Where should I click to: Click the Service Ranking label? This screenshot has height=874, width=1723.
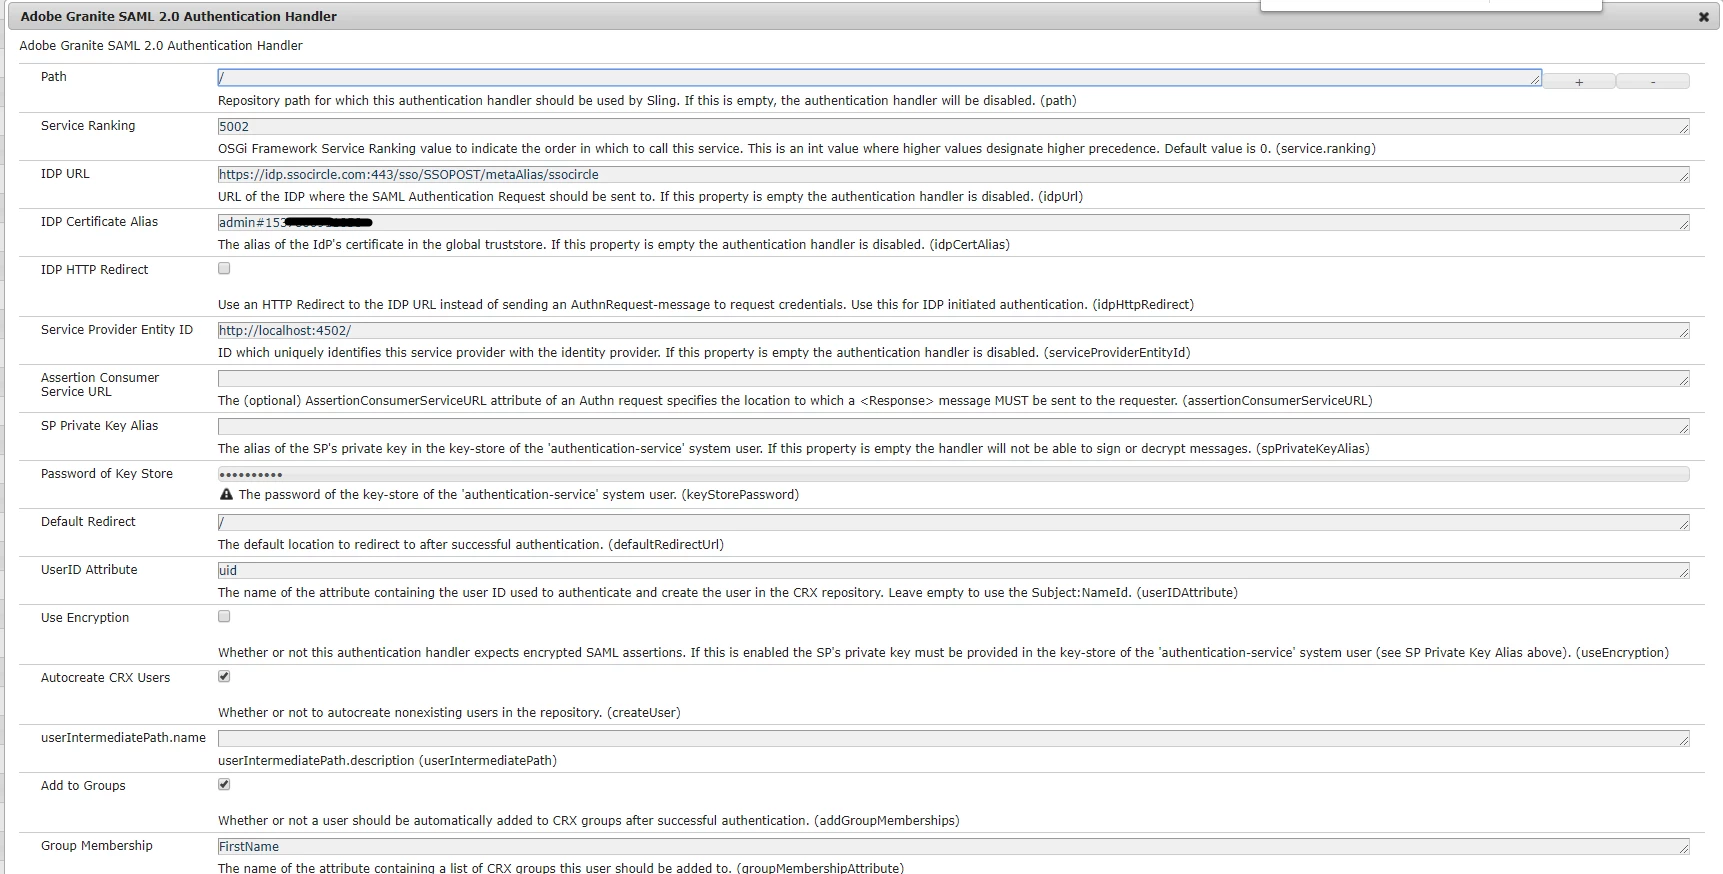88,126
